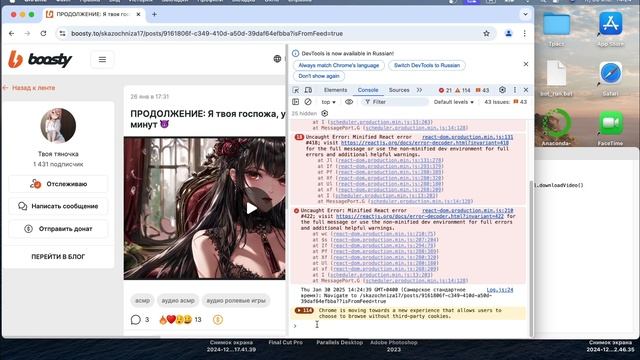Open Chrome's three-dot menu
Screen dimensions: 640x360
pyautogui.click(x=524, y=33)
